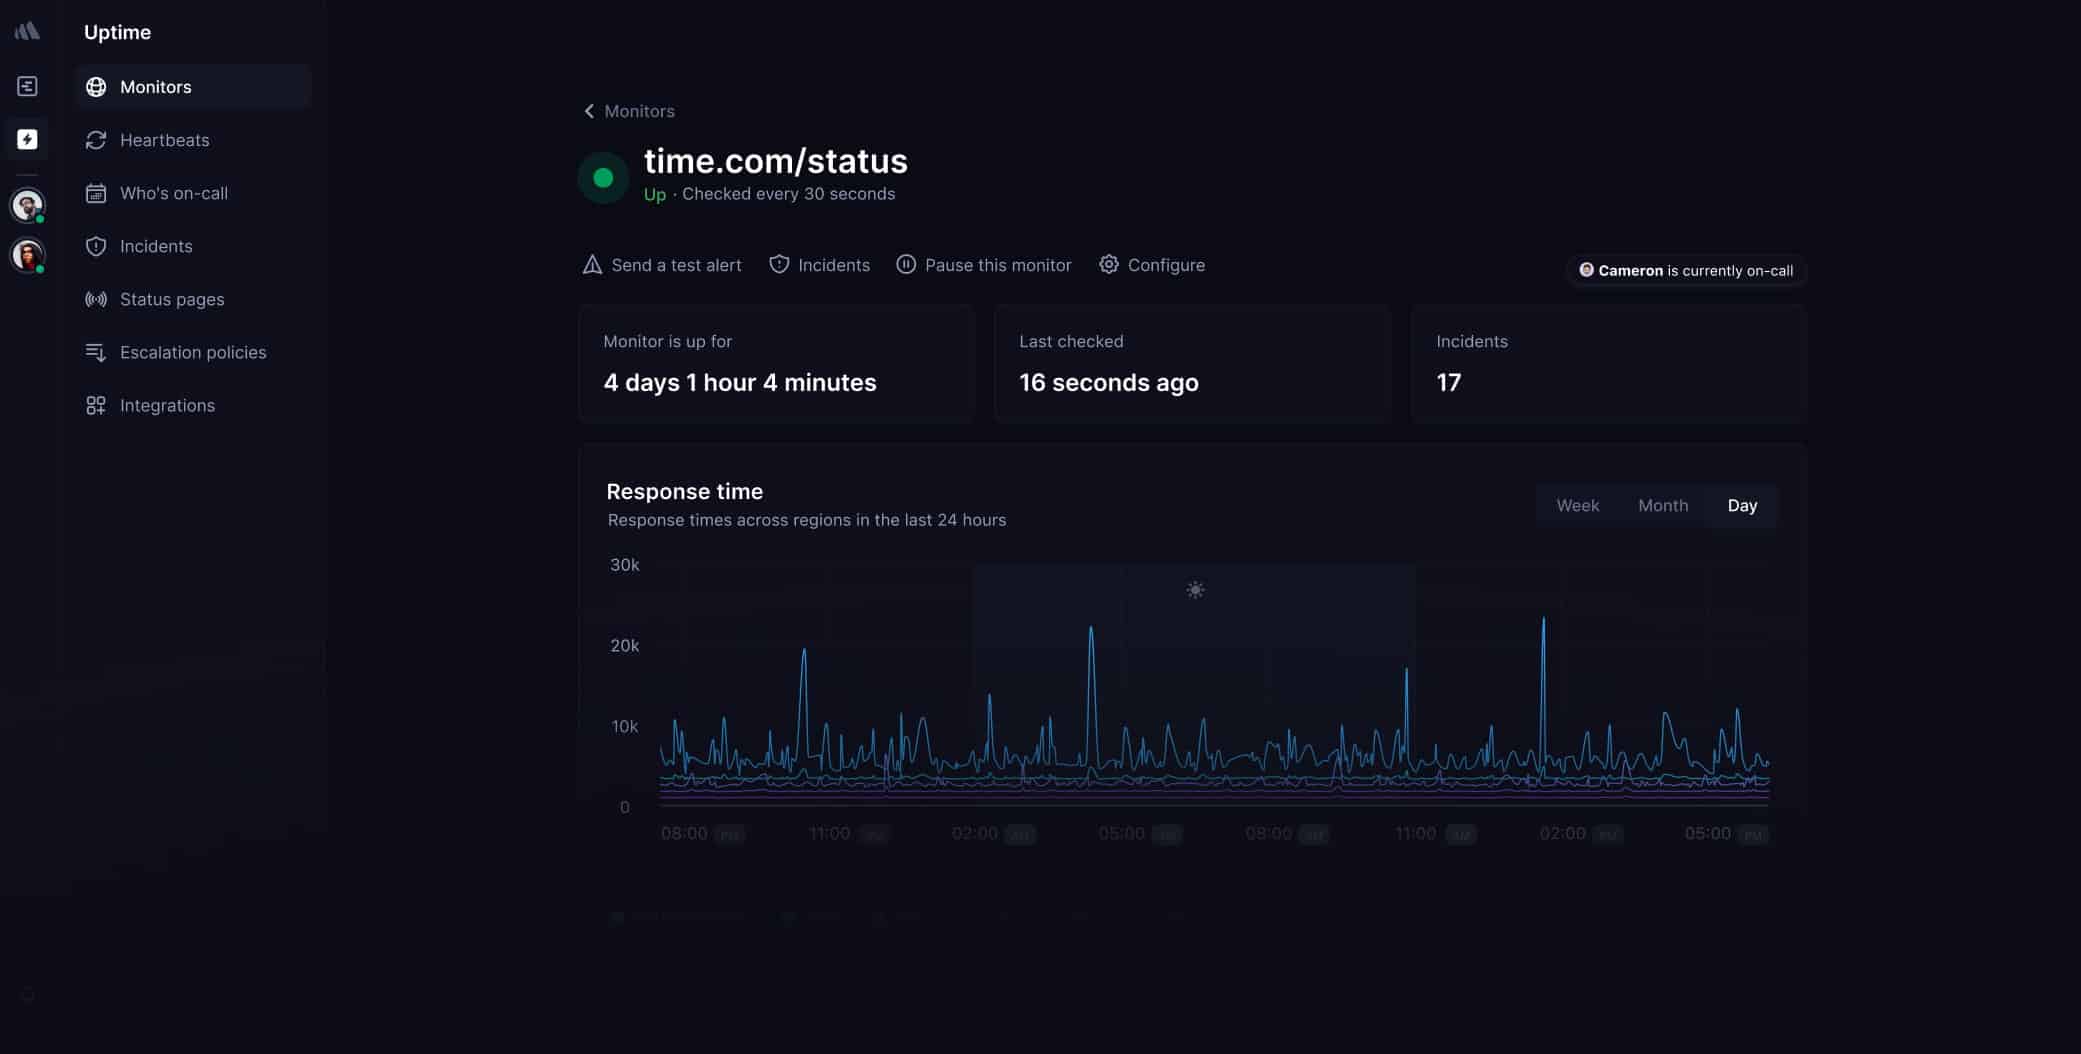Switch the chart to Week view
This screenshot has height=1054, width=2081.
1578,506
